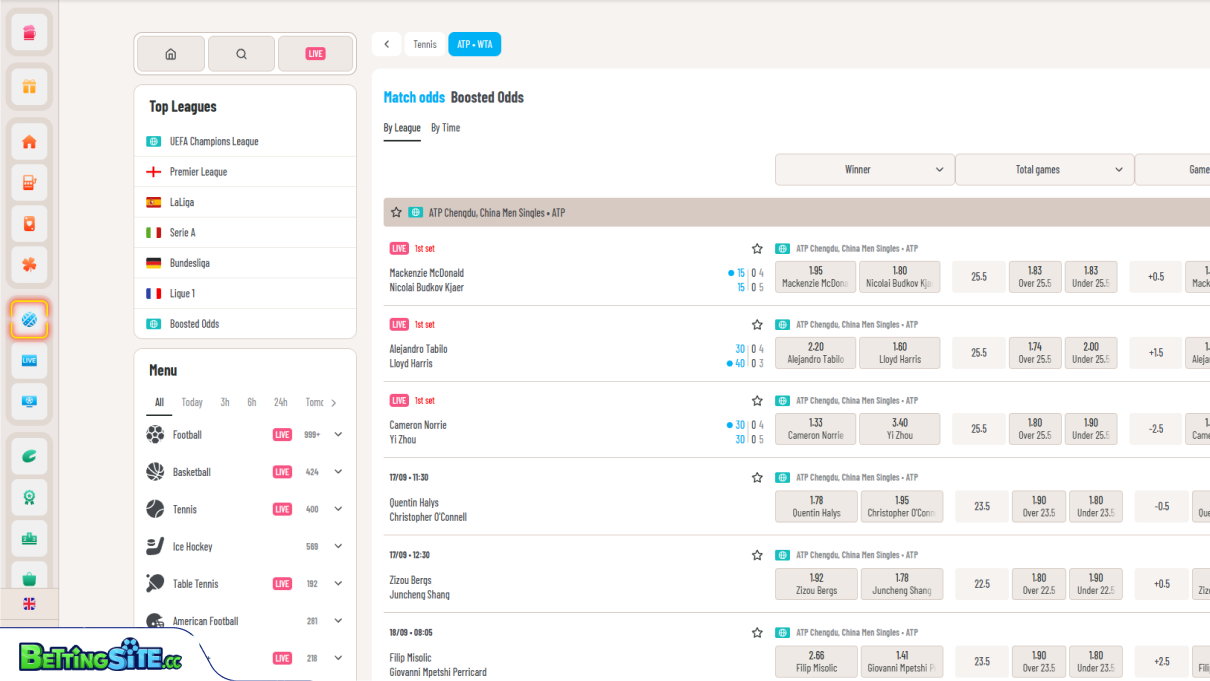Select the ATP • WTA tab
Viewport: 1210px width, 681px height.
click(474, 43)
